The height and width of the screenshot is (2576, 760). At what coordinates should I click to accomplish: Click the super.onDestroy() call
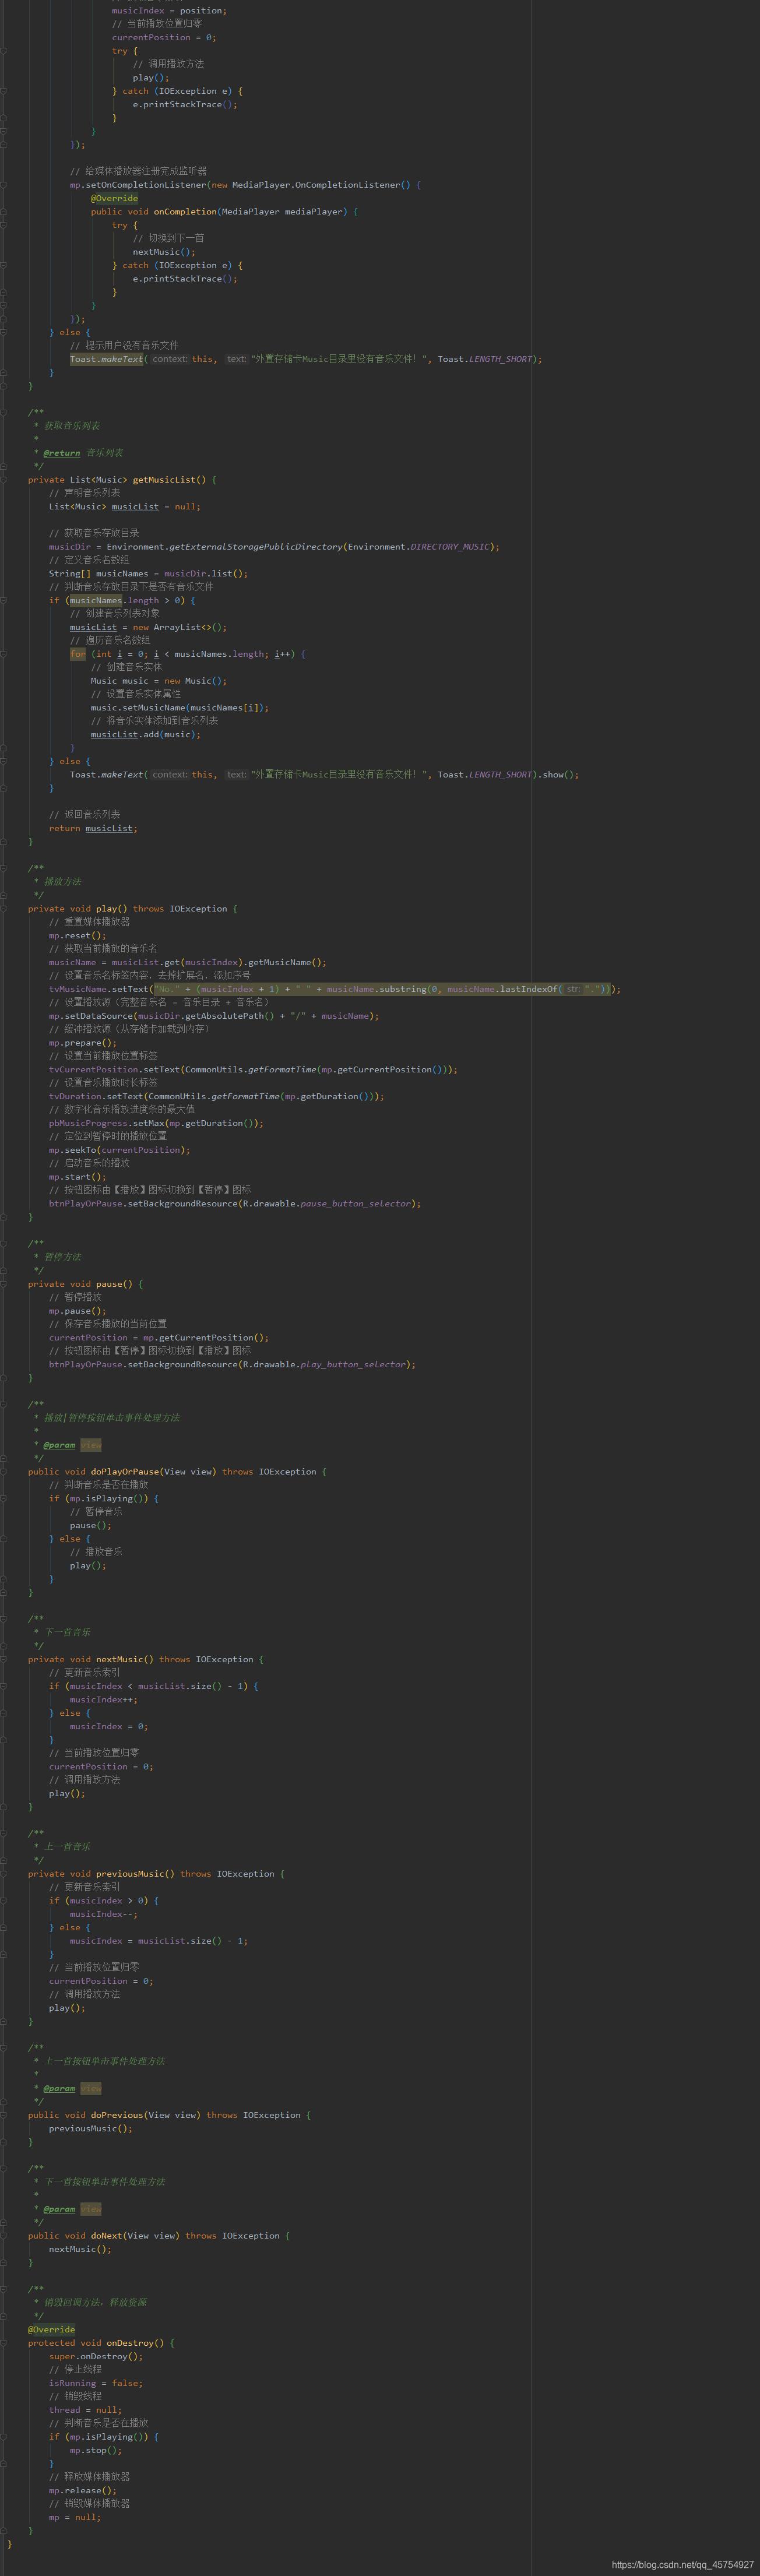[96, 2357]
